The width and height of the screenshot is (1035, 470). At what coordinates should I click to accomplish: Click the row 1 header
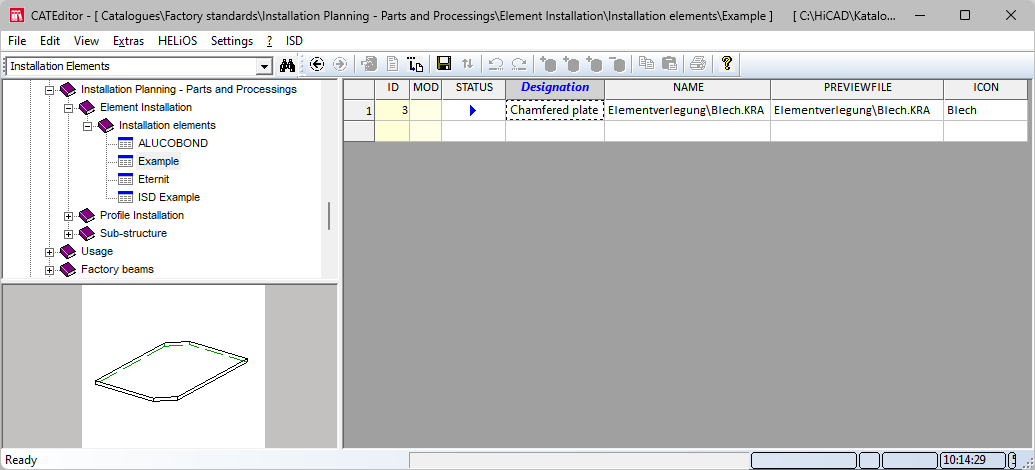click(360, 111)
